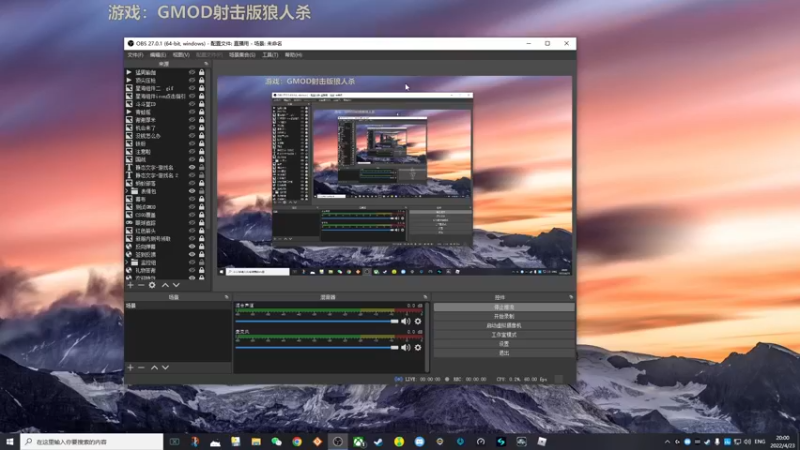
Task: Mute the desktop audio speaker icon
Action: point(406,321)
